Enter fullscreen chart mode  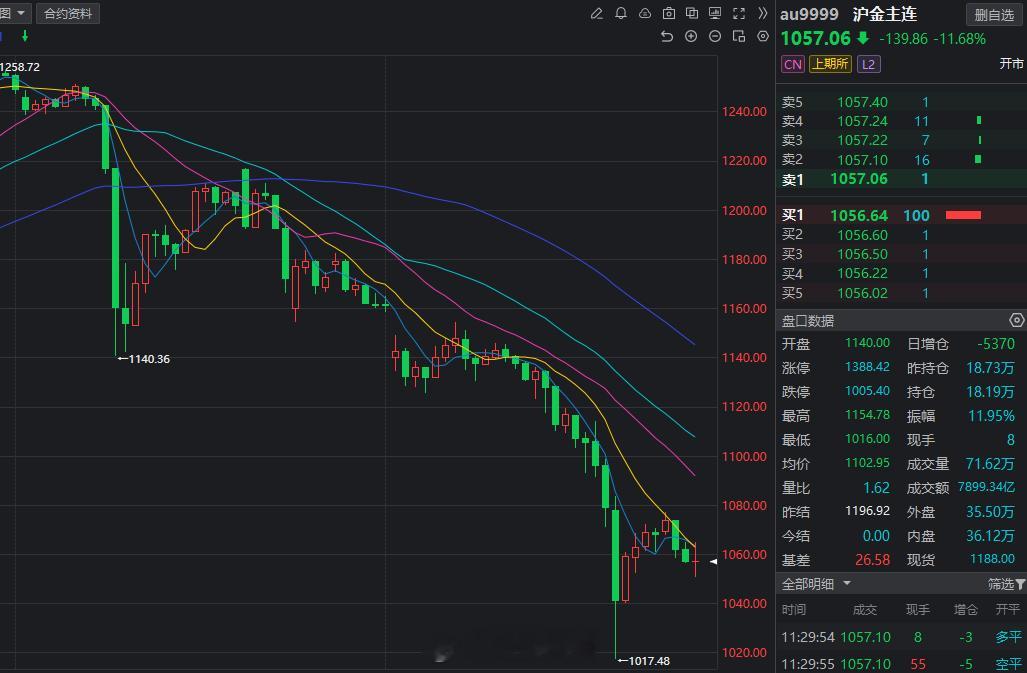pos(738,13)
